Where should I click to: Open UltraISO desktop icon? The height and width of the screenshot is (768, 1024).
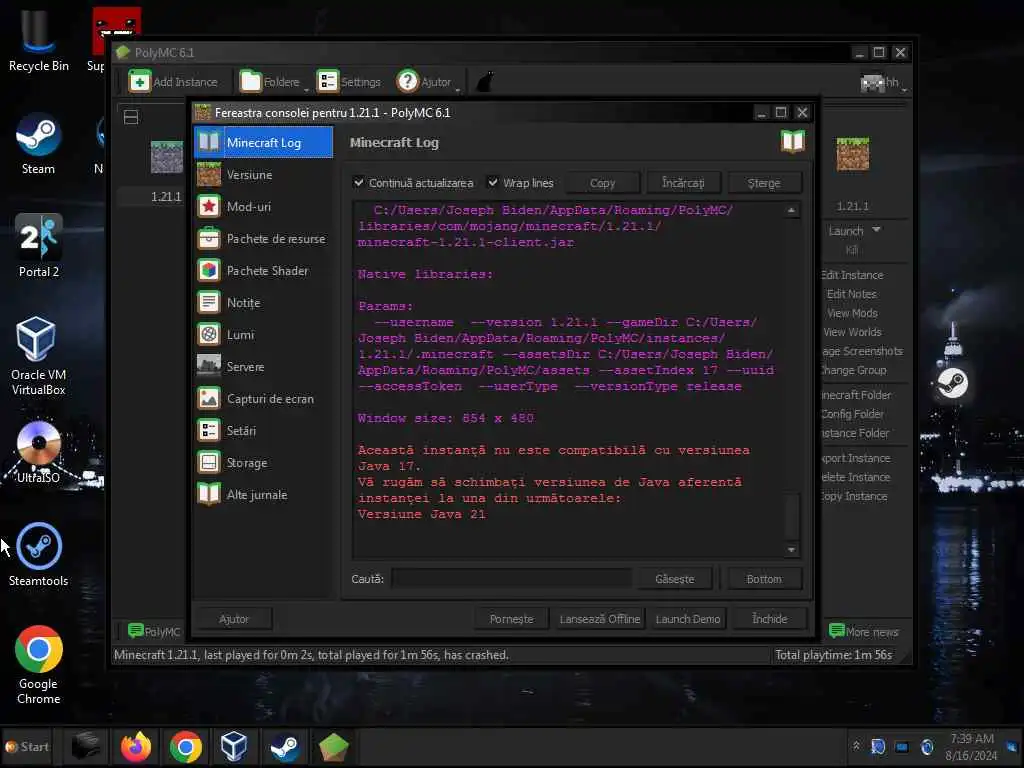click(x=39, y=452)
